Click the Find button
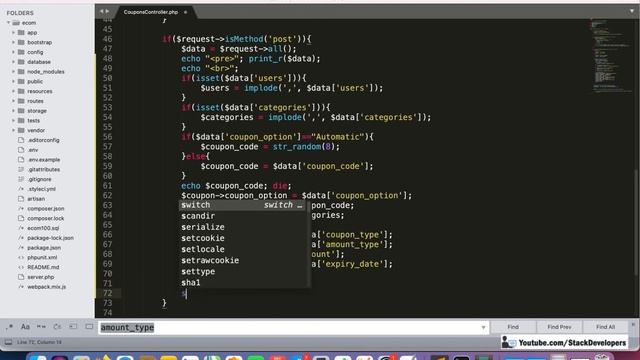The height and width of the screenshot is (360, 640). coord(513,327)
